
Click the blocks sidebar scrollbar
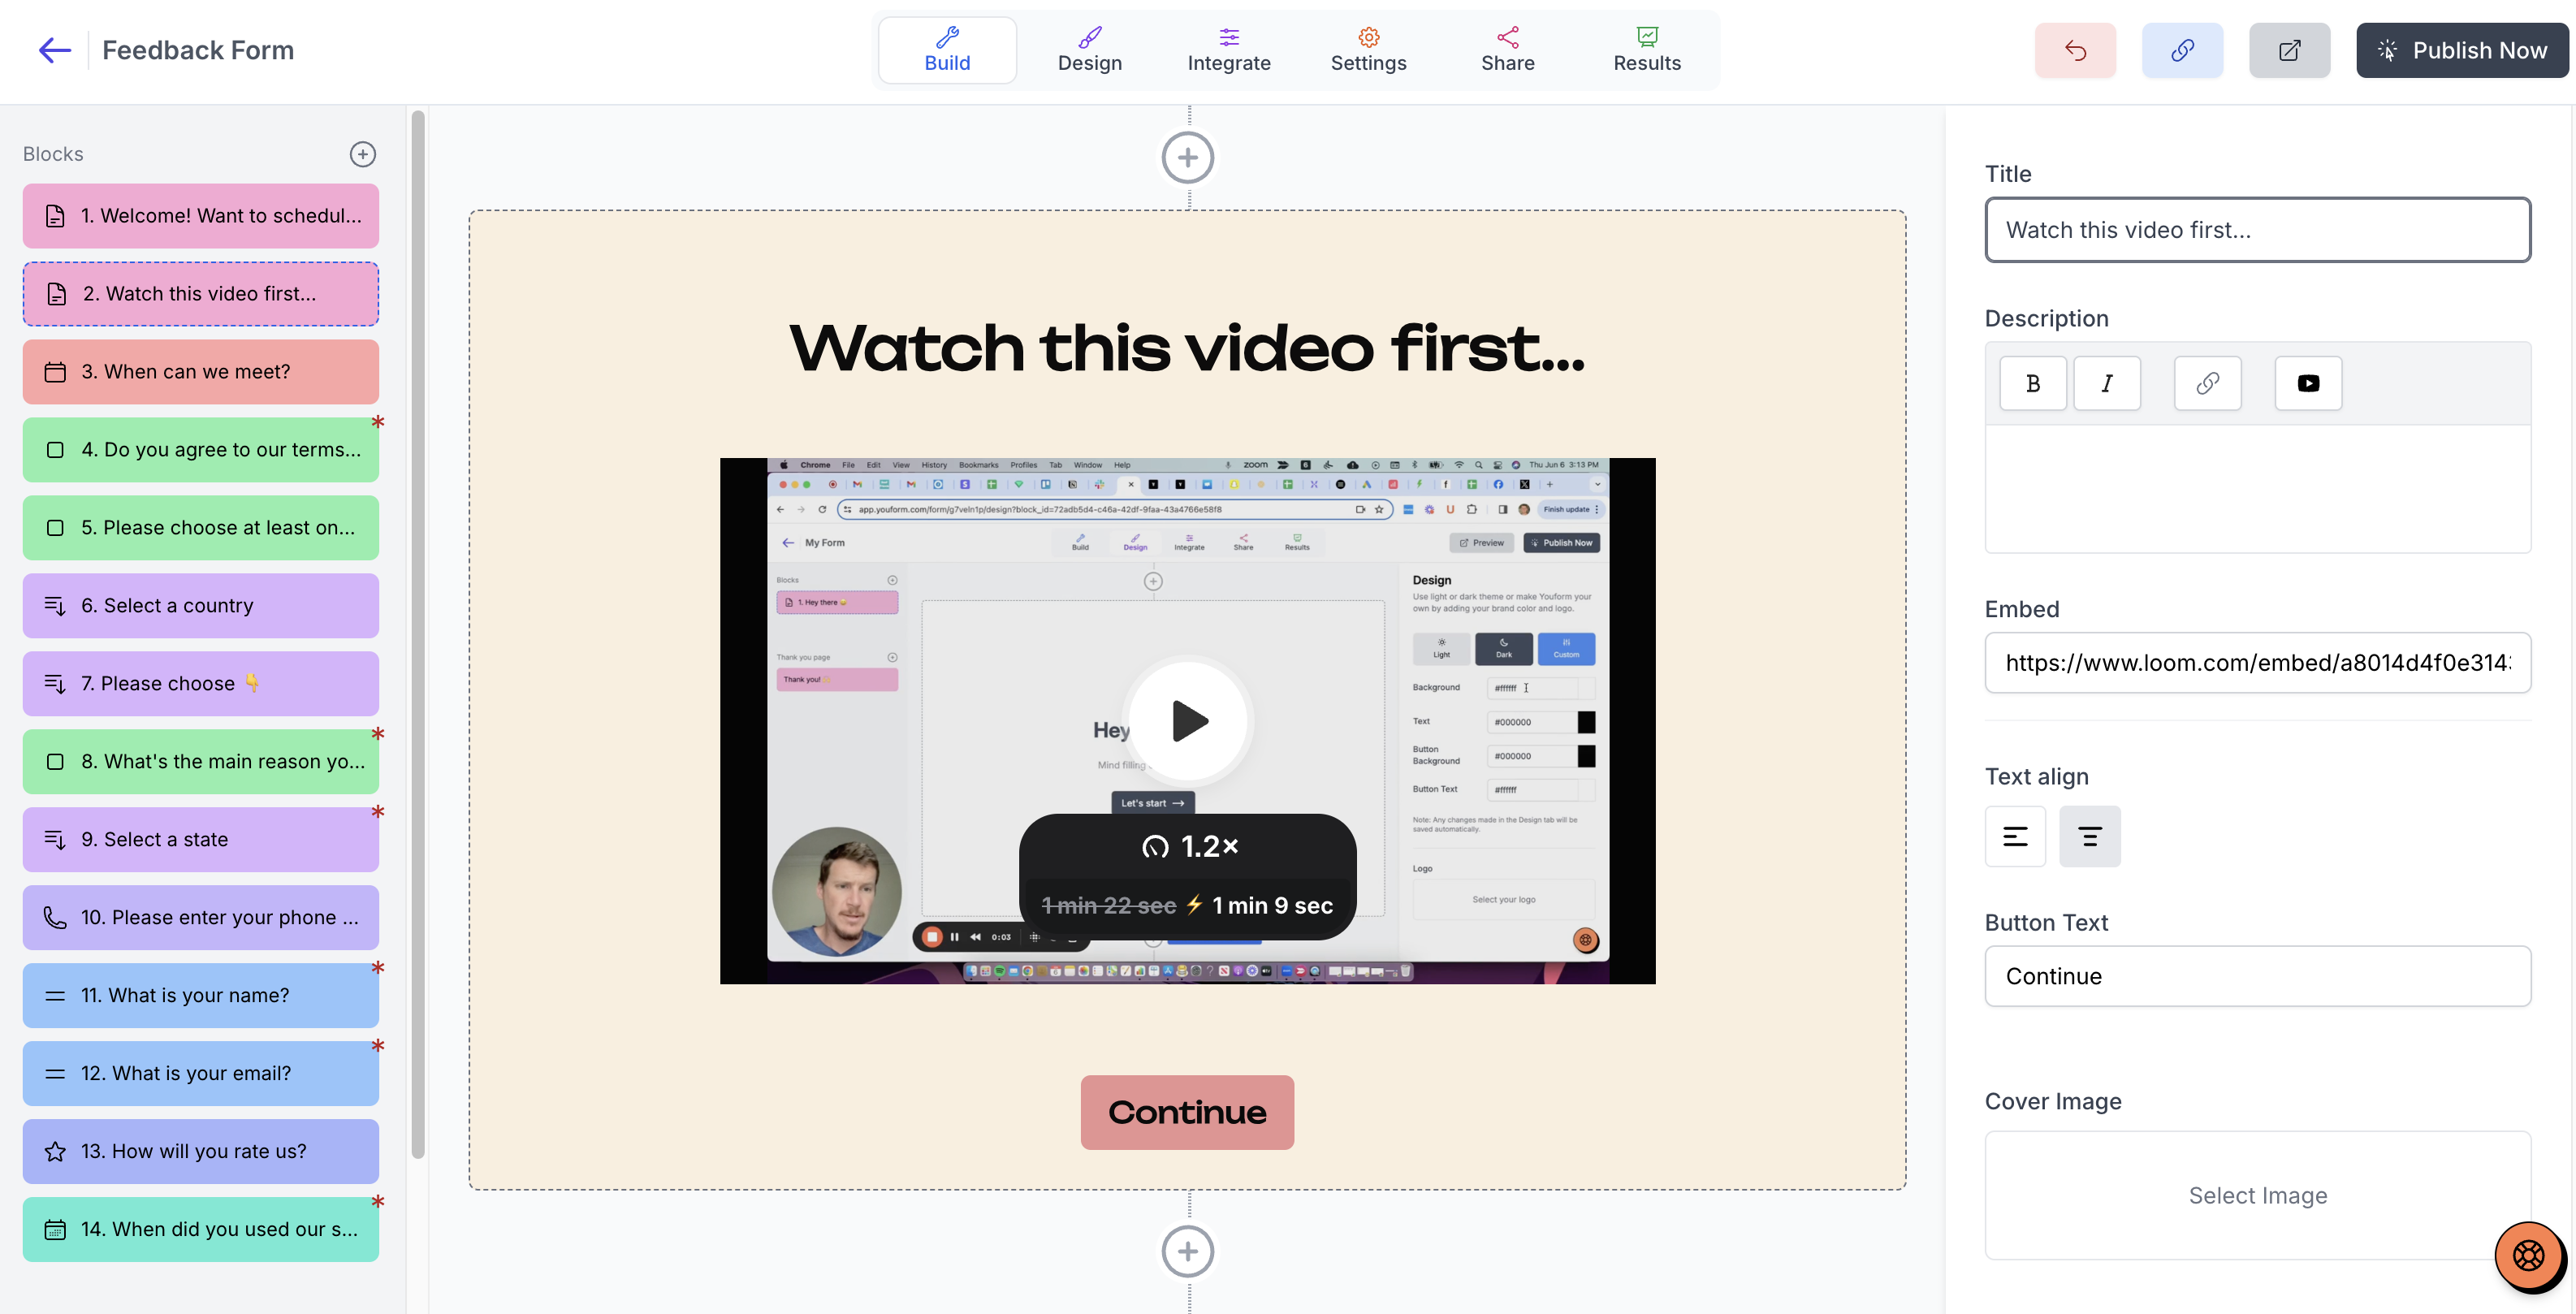point(418,635)
